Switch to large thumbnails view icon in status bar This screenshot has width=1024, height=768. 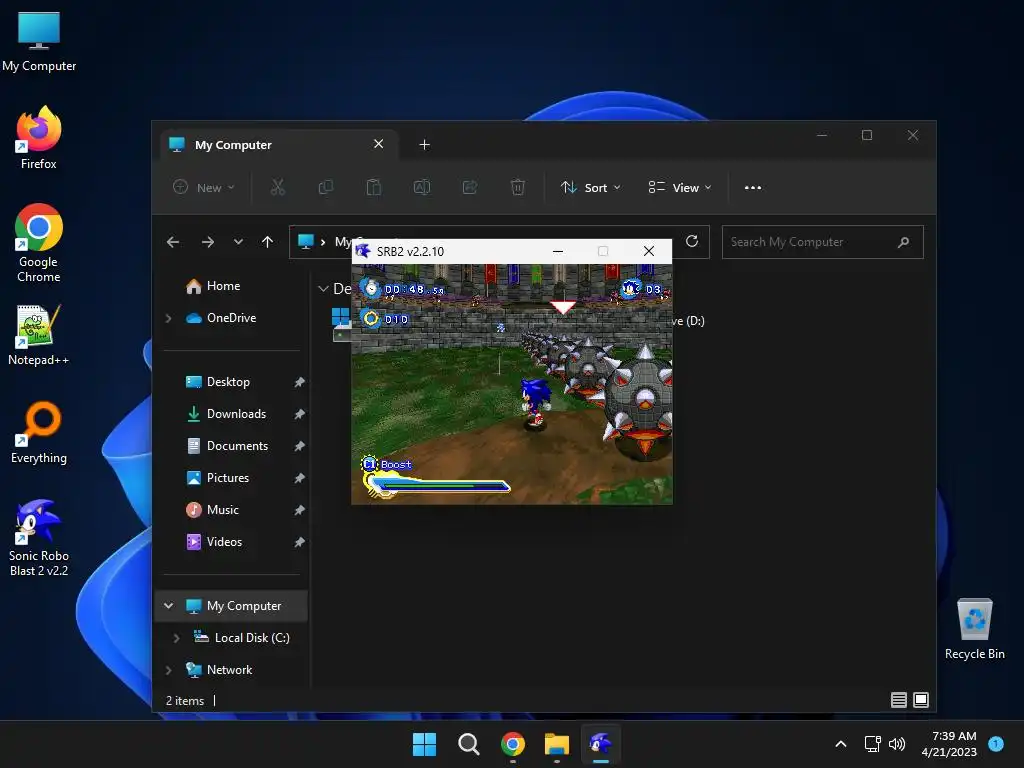pyautogui.click(x=921, y=700)
